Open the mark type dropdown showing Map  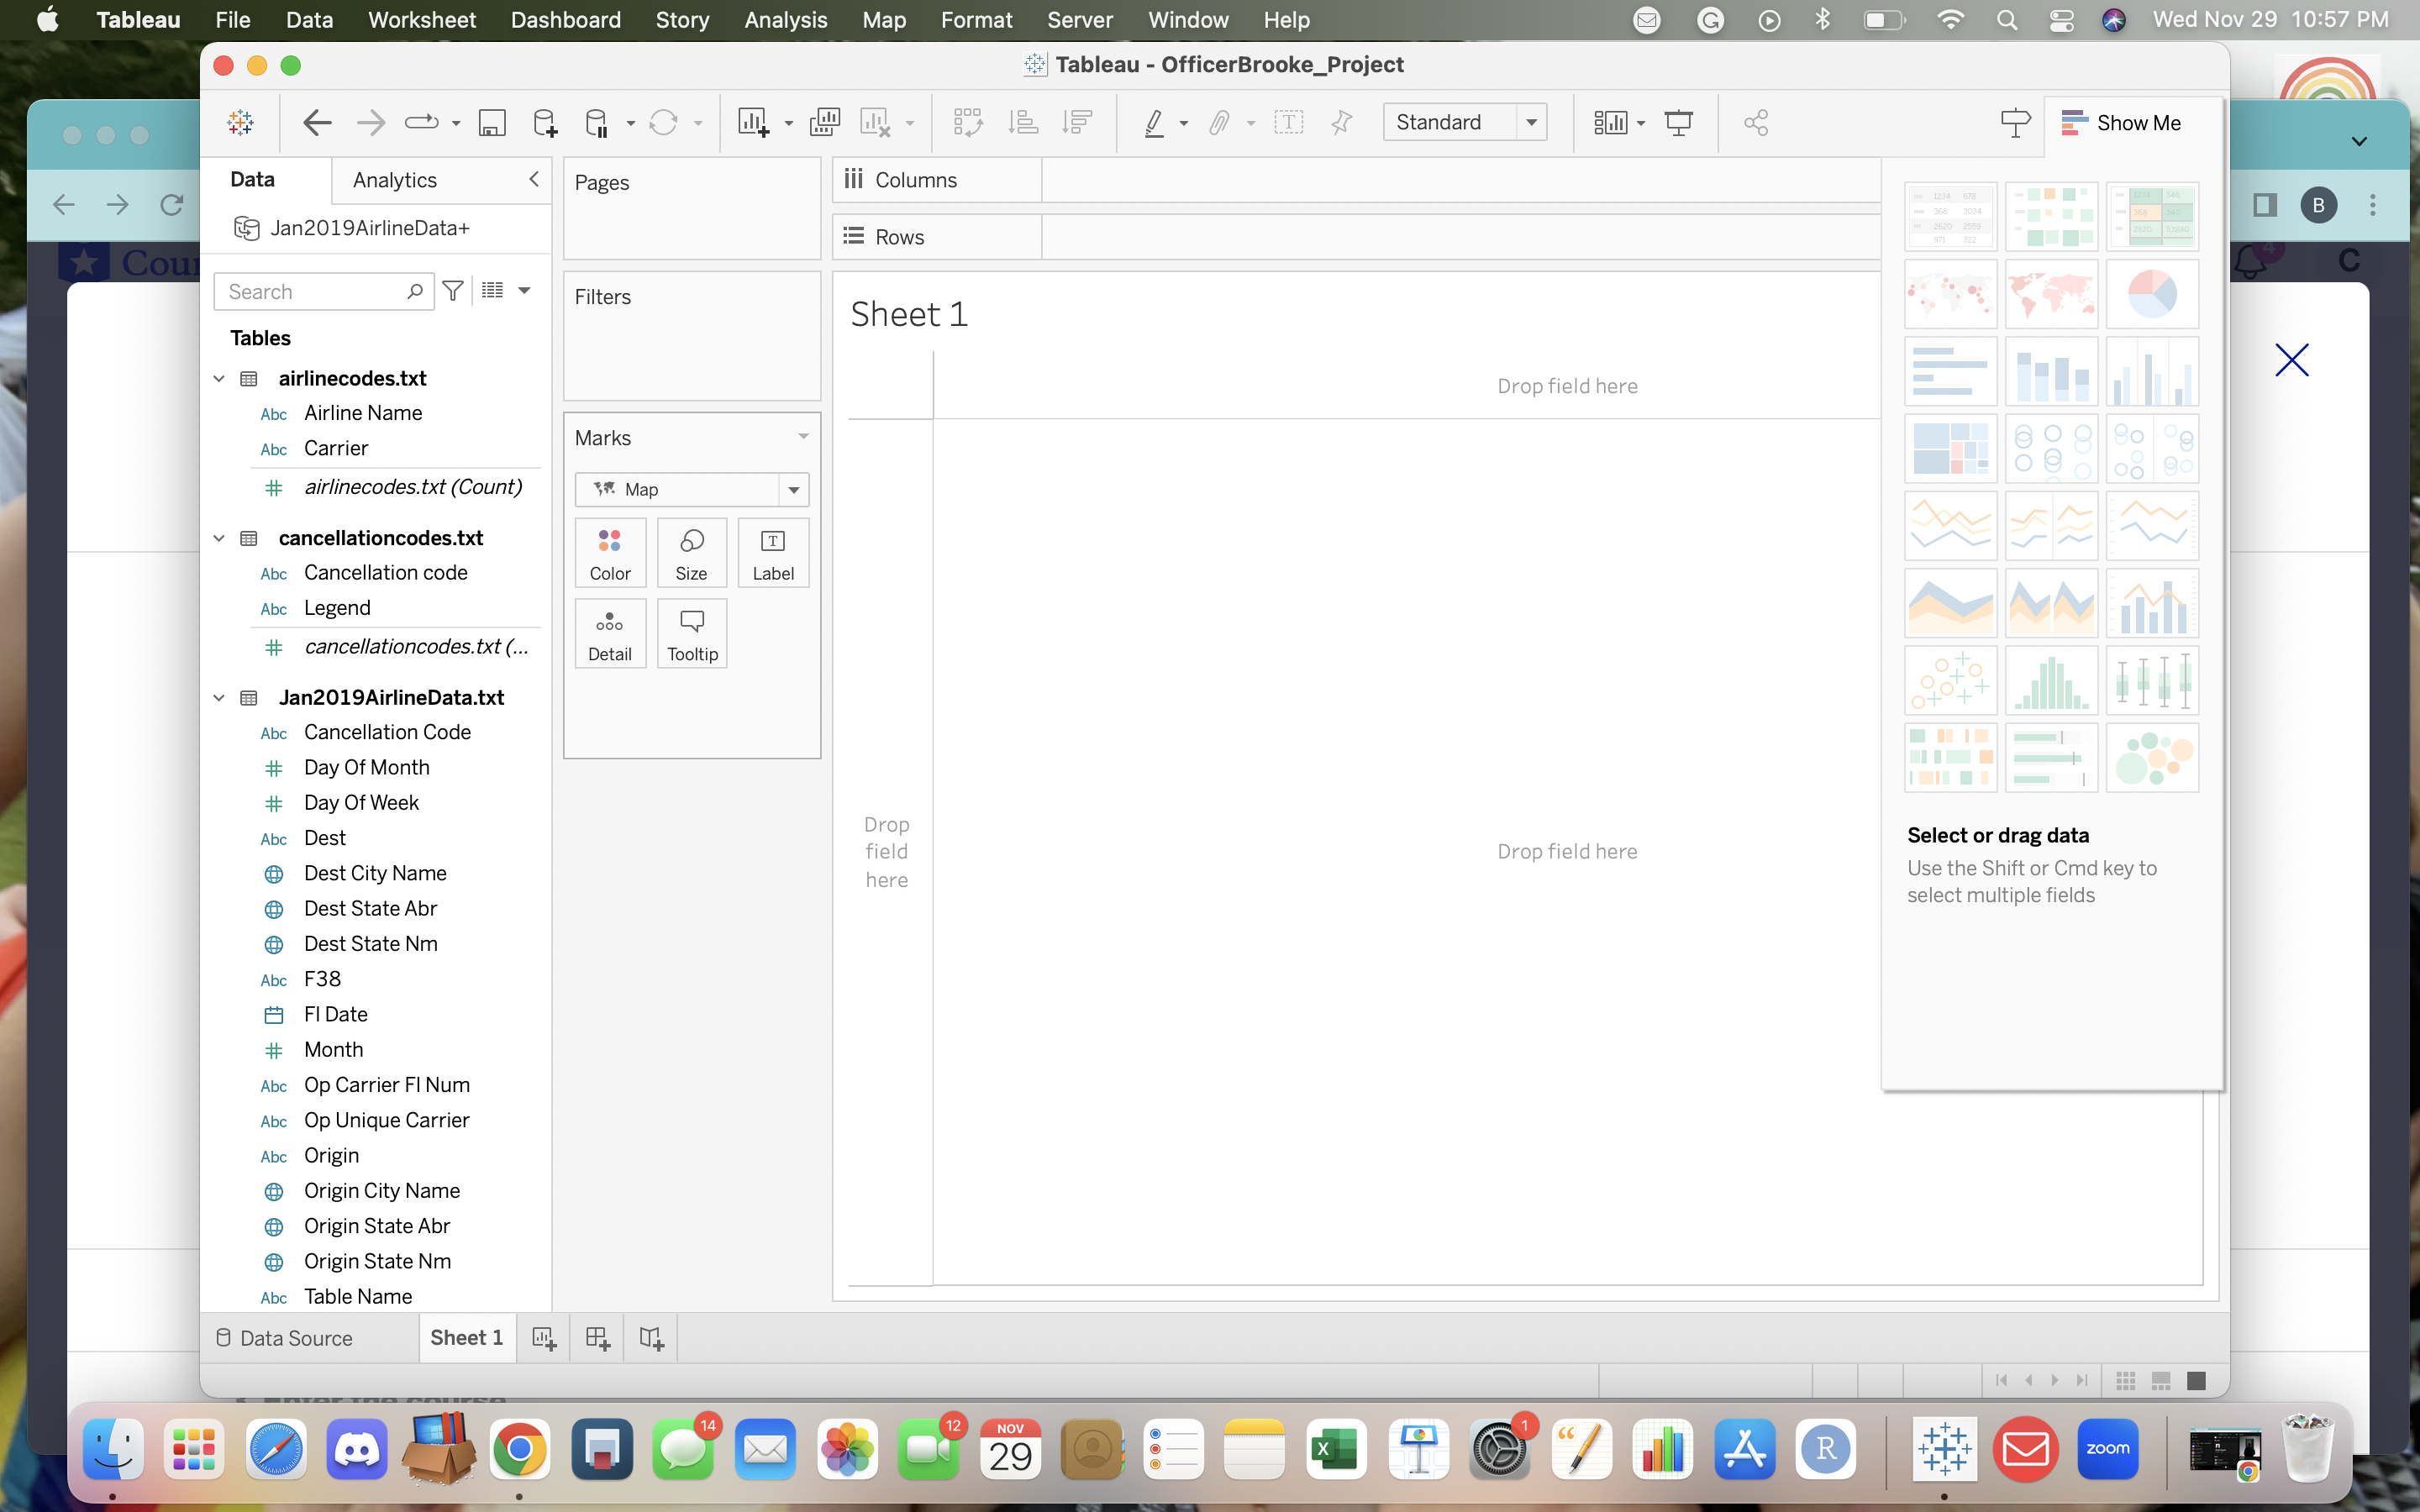[793, 489]
